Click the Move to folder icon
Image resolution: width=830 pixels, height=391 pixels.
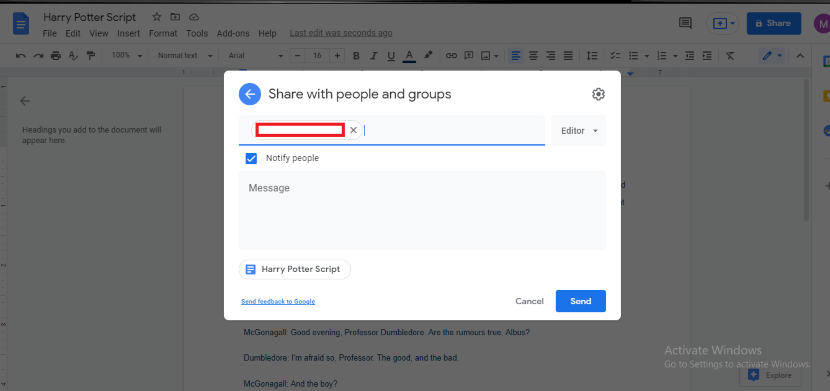[175, 17]
